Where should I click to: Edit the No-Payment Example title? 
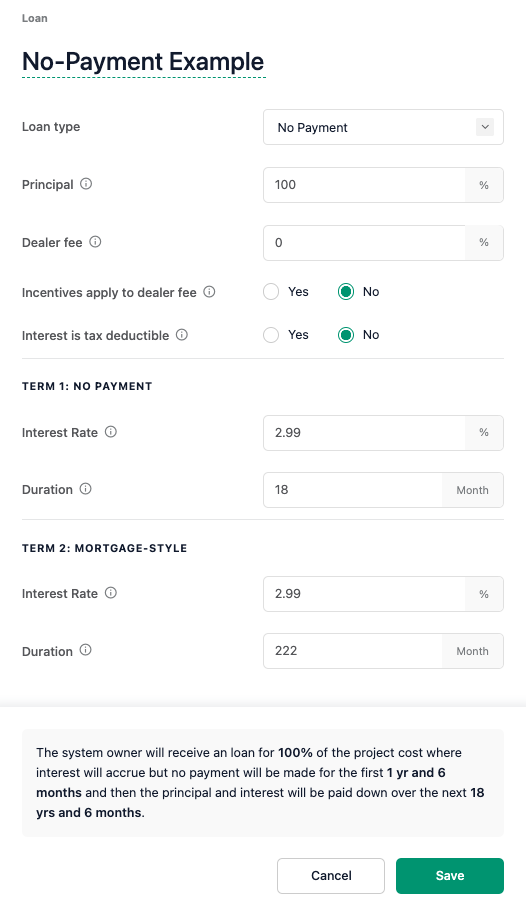(x=143, y=61)
